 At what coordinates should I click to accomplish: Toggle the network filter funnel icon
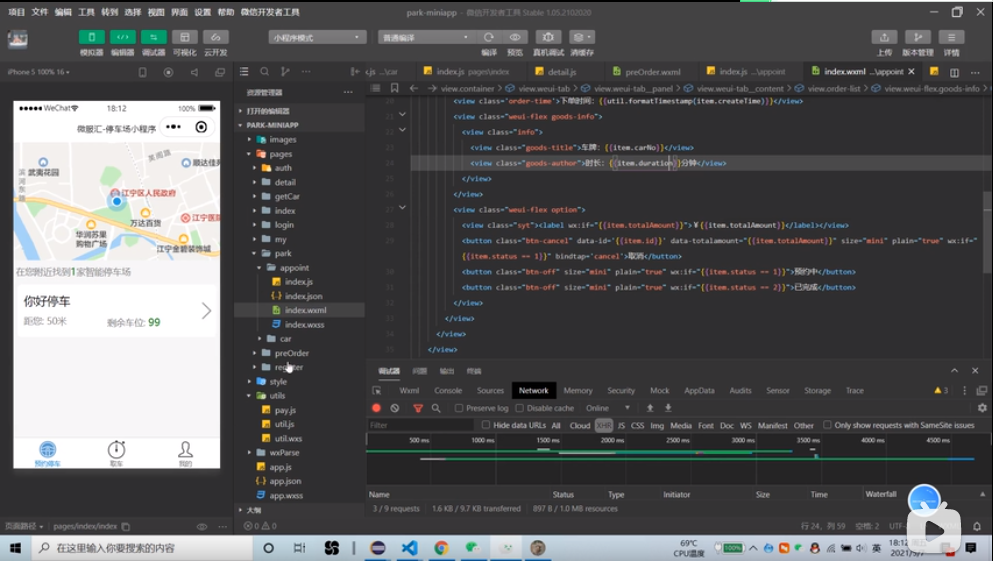pos(418,408)
